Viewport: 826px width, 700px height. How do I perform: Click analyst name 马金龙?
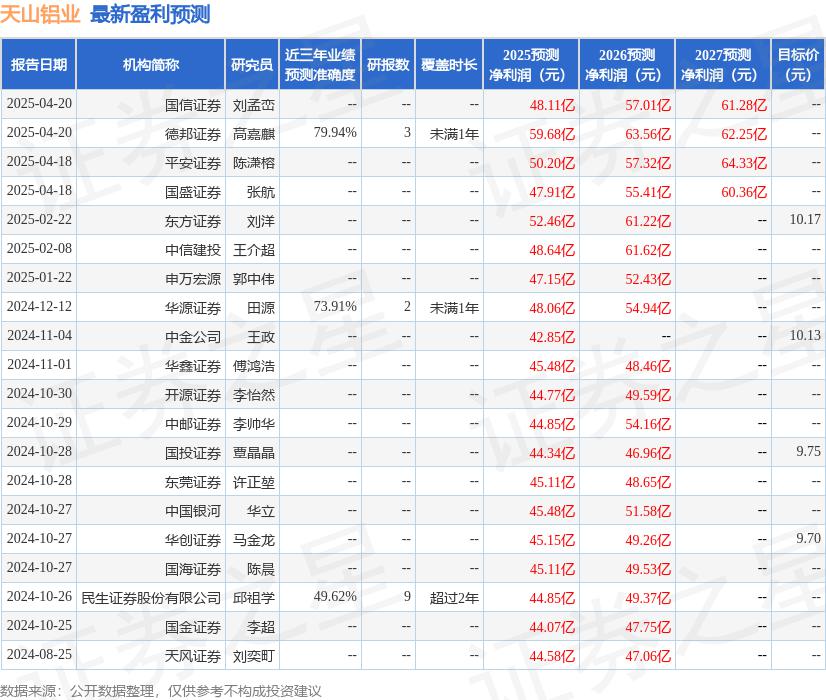coord(254,540)
